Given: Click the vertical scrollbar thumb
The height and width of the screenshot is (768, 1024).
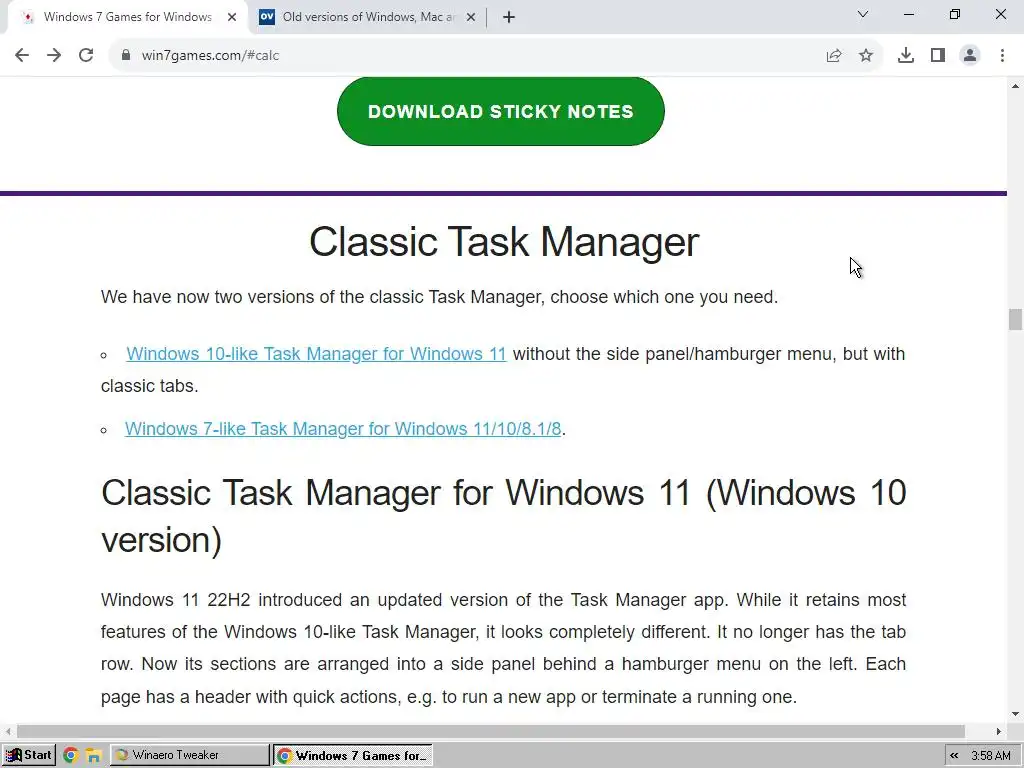Looking at the screenshot, I should pyautogui.click(x=1015, y=319).
